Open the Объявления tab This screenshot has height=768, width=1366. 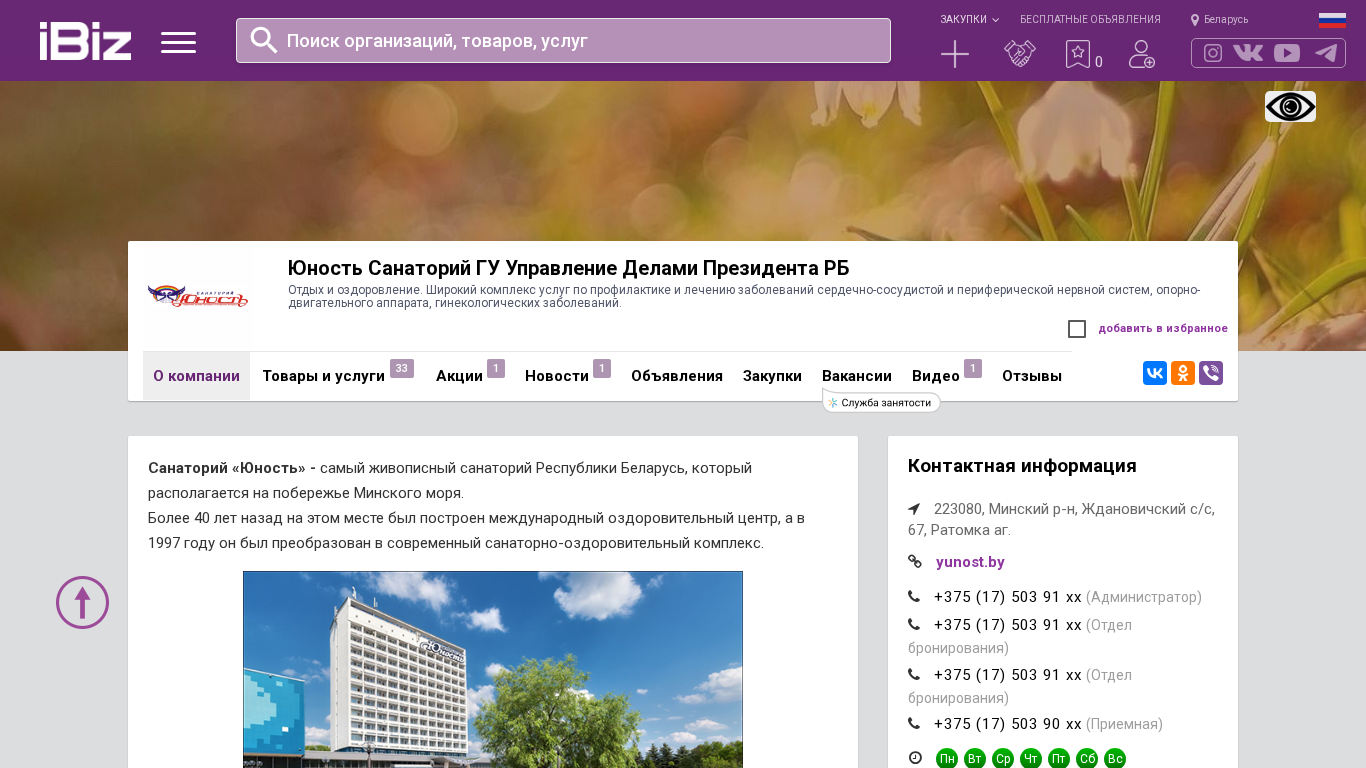[677, 376]
